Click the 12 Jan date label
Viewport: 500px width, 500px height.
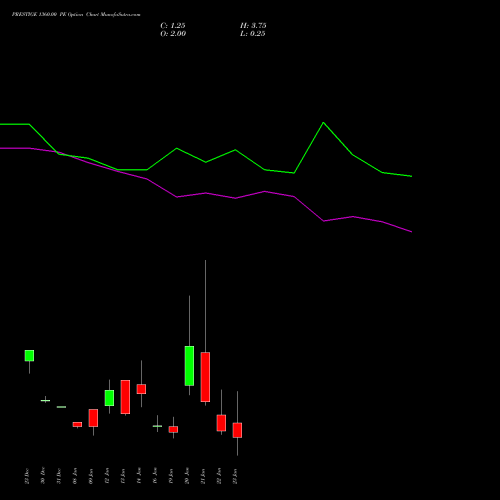tap(107, 476)
